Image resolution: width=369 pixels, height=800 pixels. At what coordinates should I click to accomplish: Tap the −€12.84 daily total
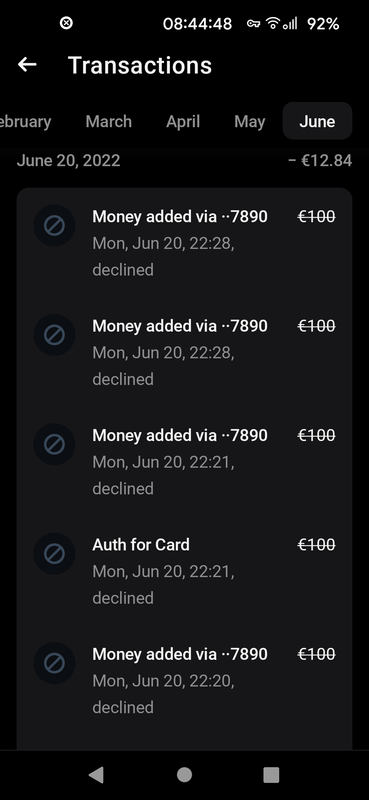coord(320,161)
